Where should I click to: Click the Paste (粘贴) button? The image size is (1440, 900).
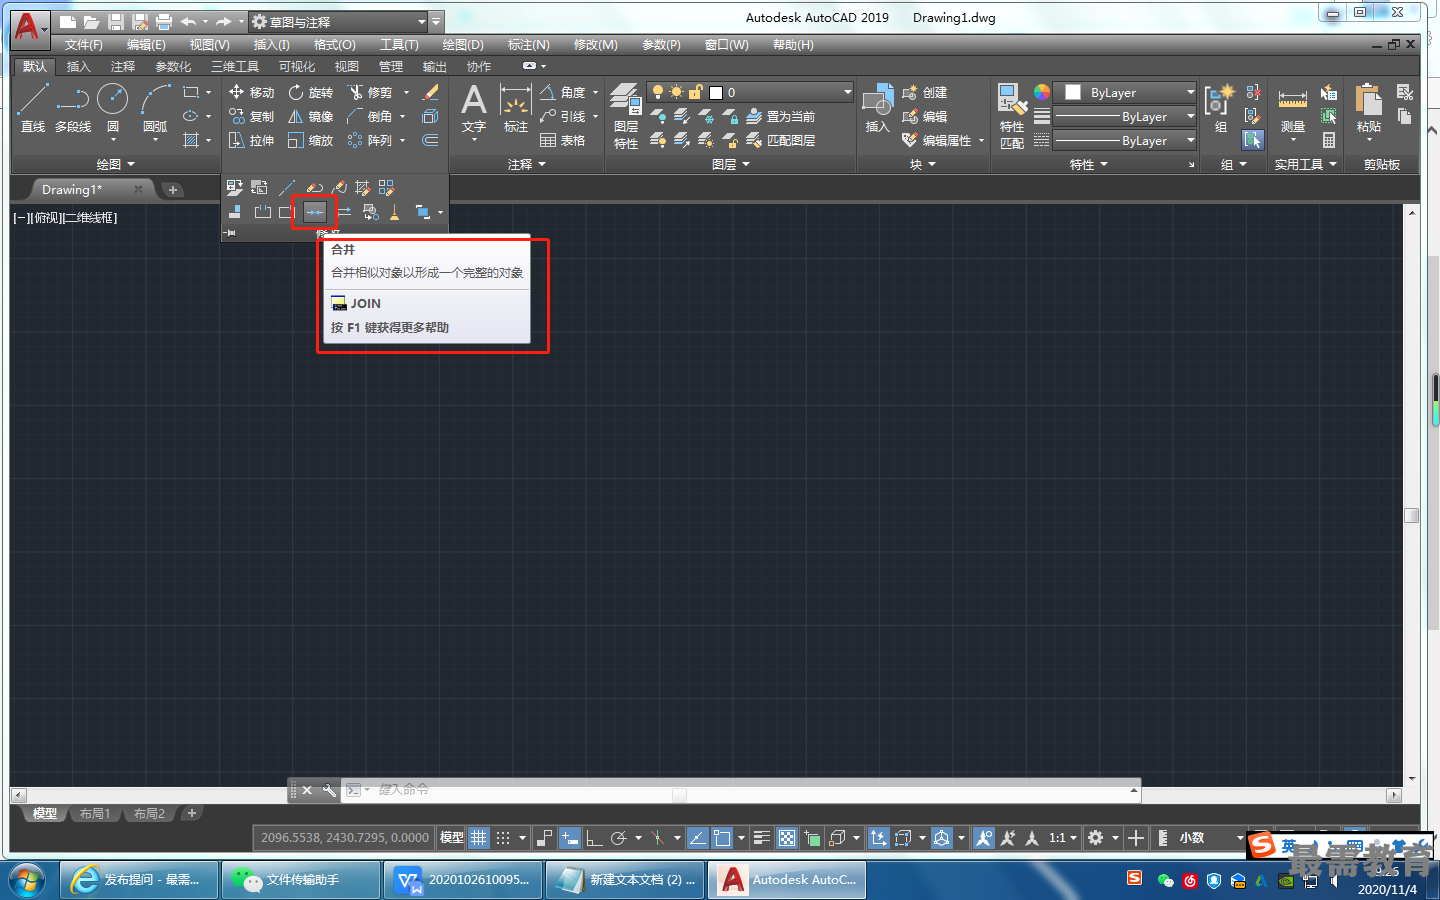point(1369,109)
